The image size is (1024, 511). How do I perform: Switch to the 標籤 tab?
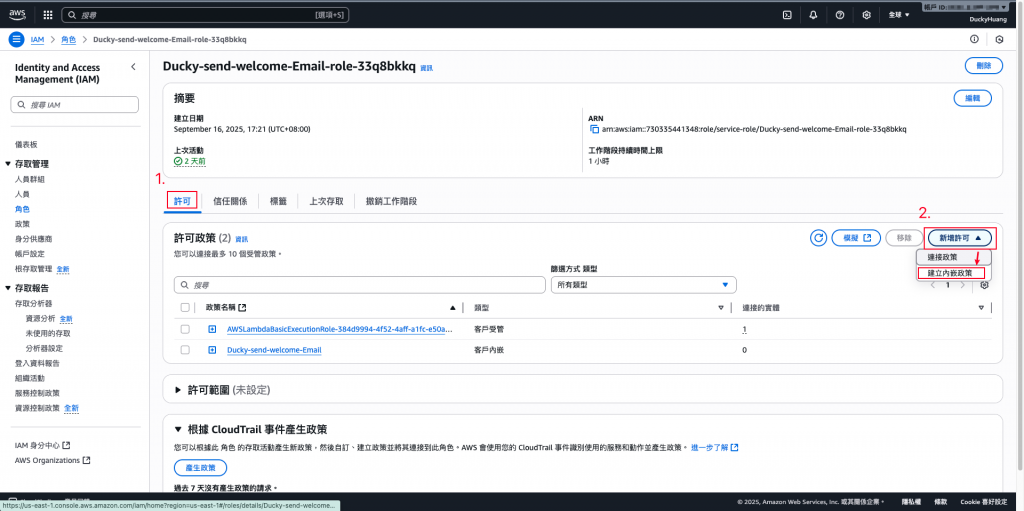(x=278, y=201)
